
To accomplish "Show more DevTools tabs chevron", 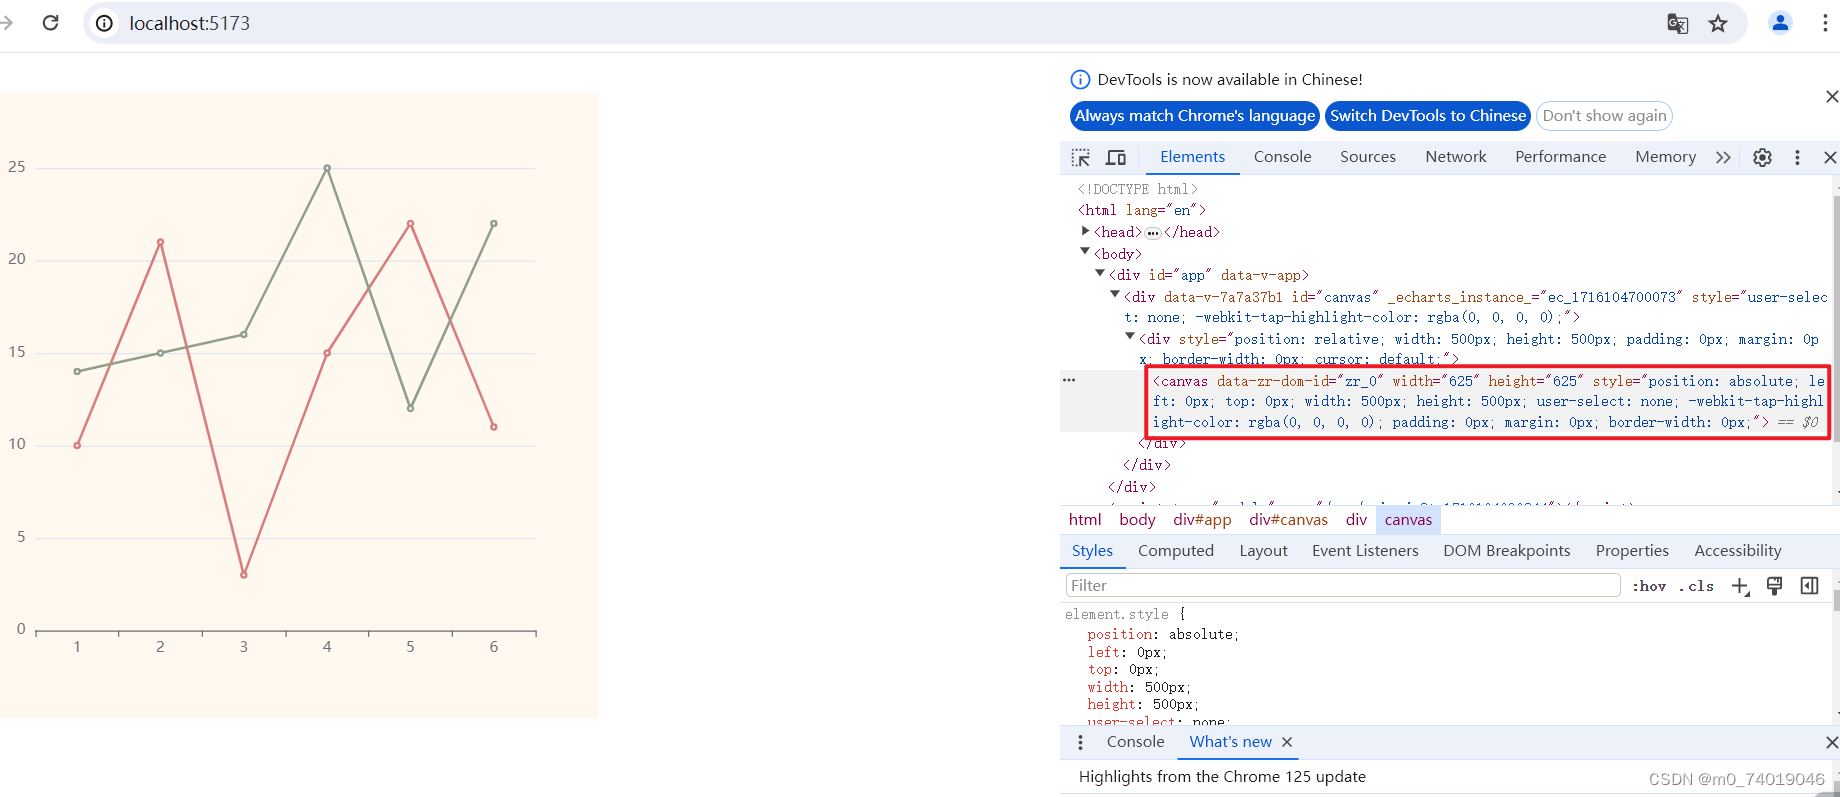I will click(x=1723, y=157).
